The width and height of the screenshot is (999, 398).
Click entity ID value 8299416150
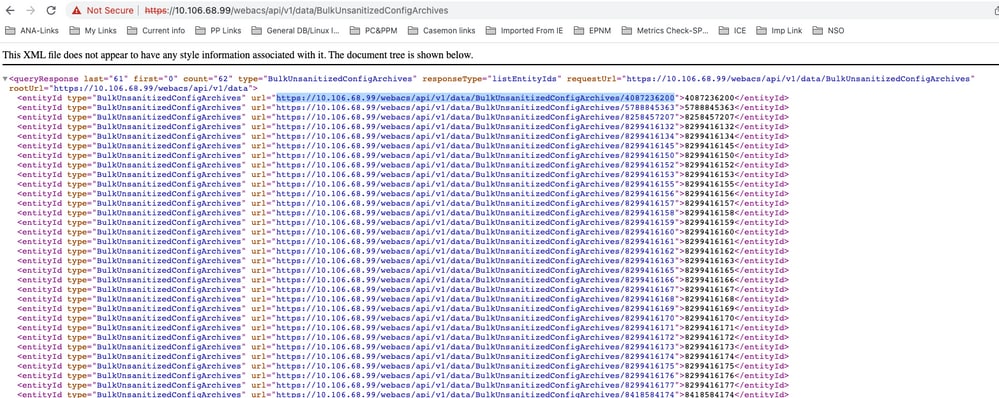click(x=709, y=155)
